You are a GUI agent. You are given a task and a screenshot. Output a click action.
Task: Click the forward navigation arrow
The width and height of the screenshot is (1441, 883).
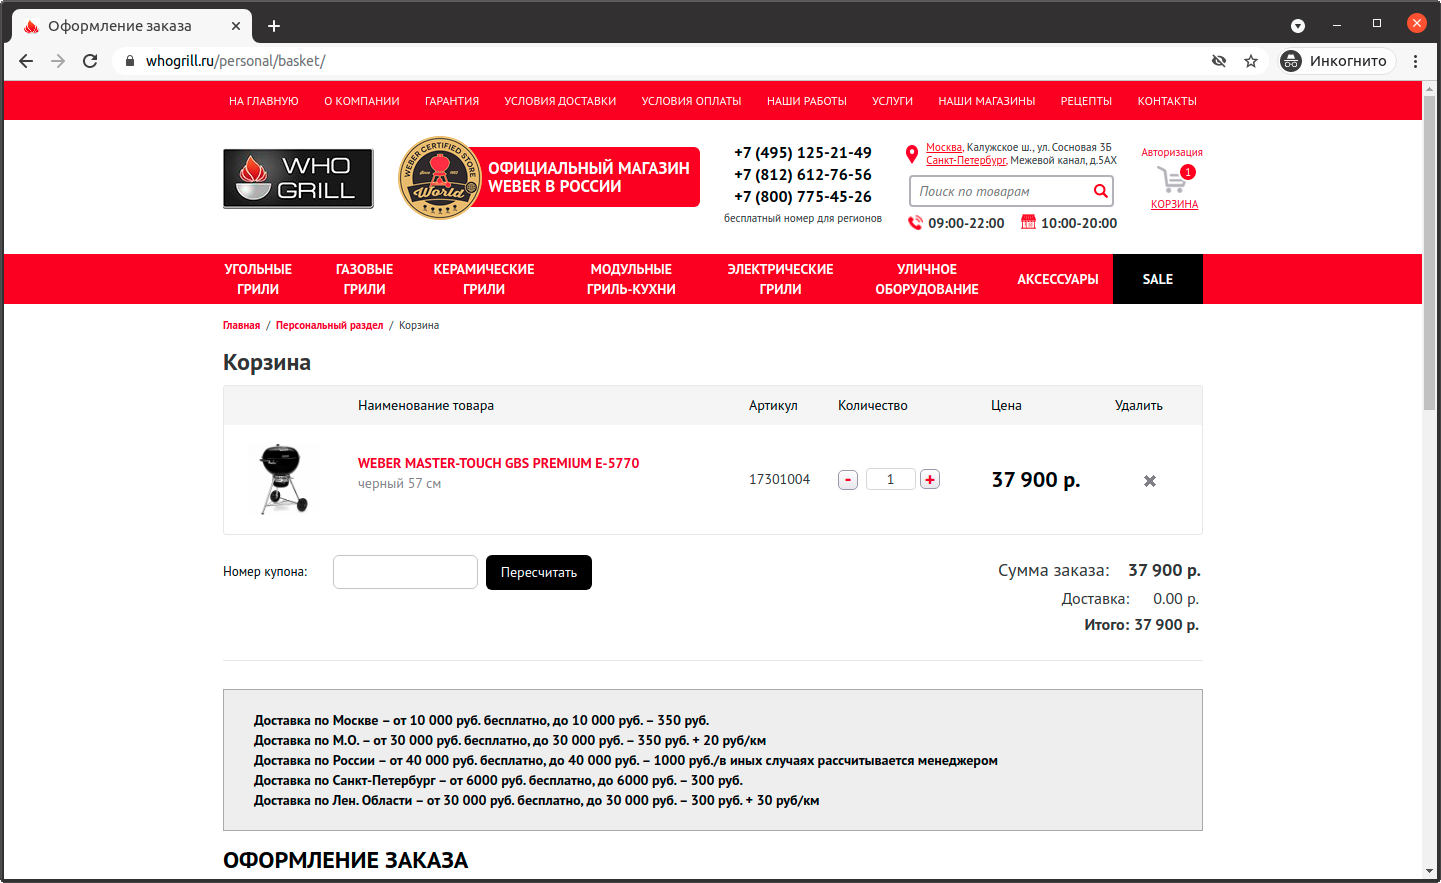coord(58,61)
